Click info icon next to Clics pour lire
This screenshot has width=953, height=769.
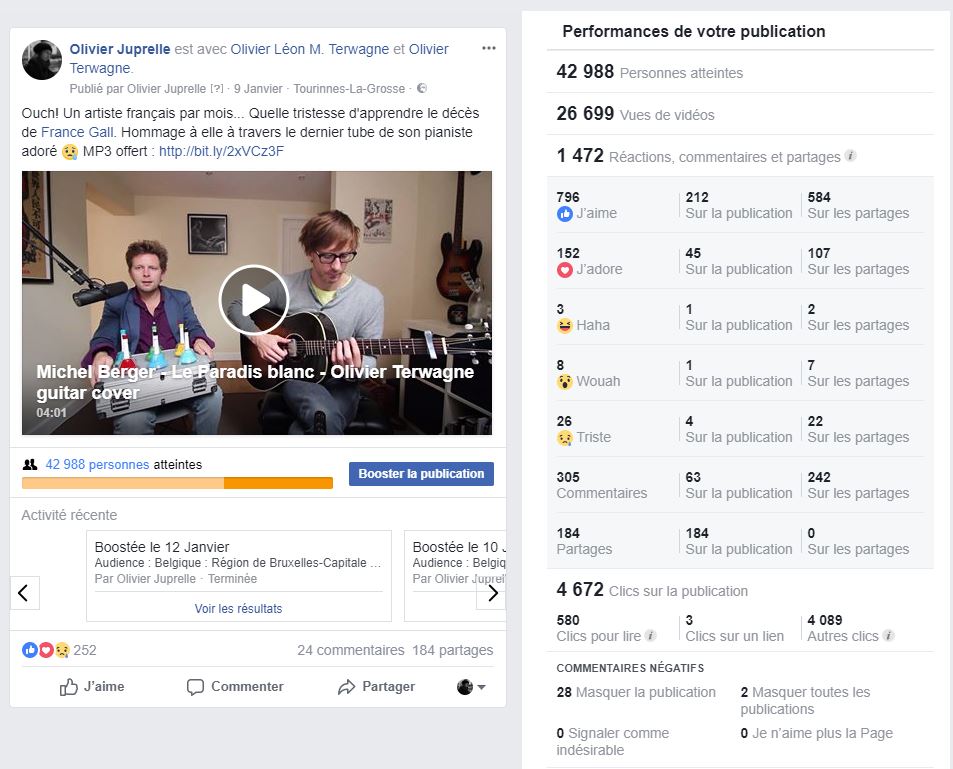point(650,635)
